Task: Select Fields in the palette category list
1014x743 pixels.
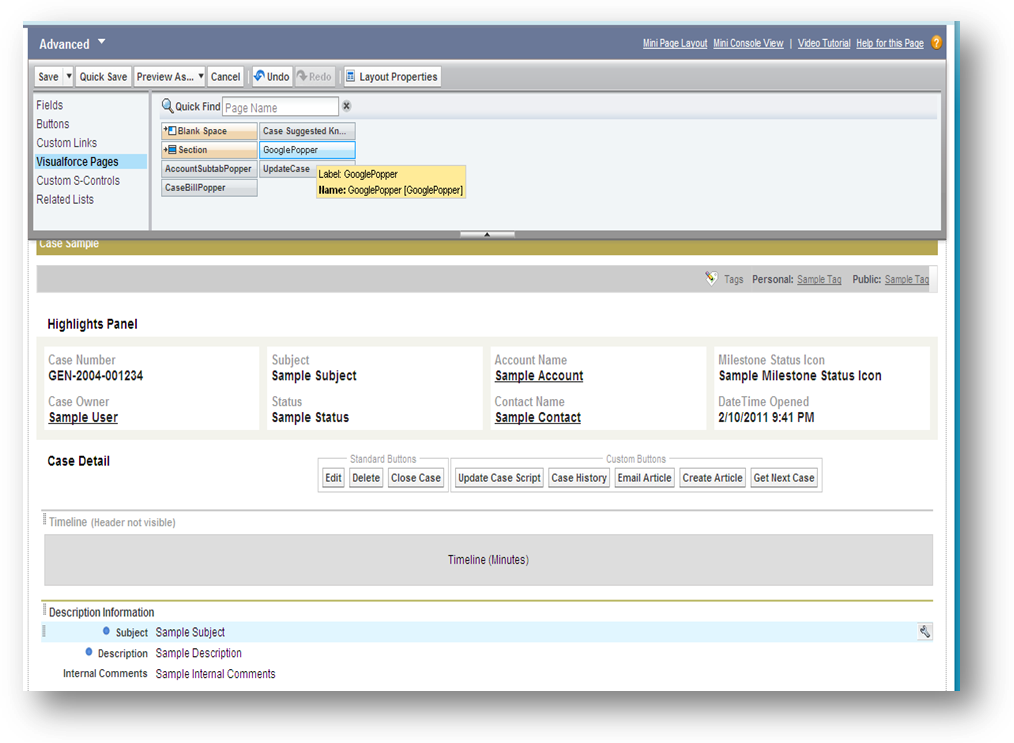Action: tap(50, 105)
